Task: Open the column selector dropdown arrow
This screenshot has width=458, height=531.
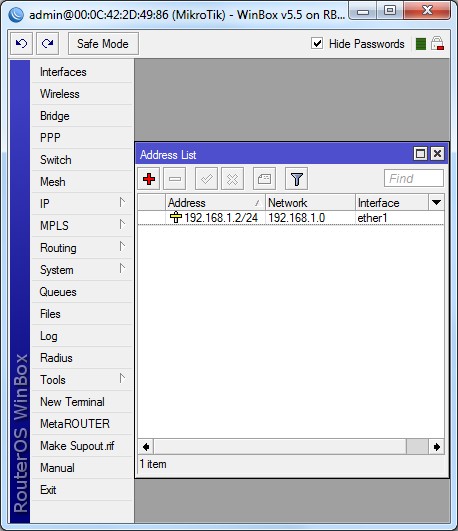Action: click(436, 203)
